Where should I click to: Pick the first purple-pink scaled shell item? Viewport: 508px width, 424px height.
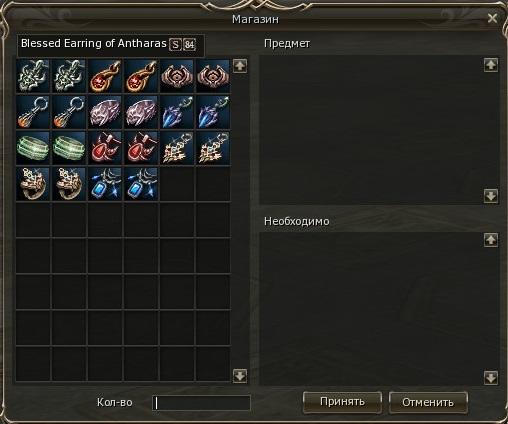click(x=105, y=112)
